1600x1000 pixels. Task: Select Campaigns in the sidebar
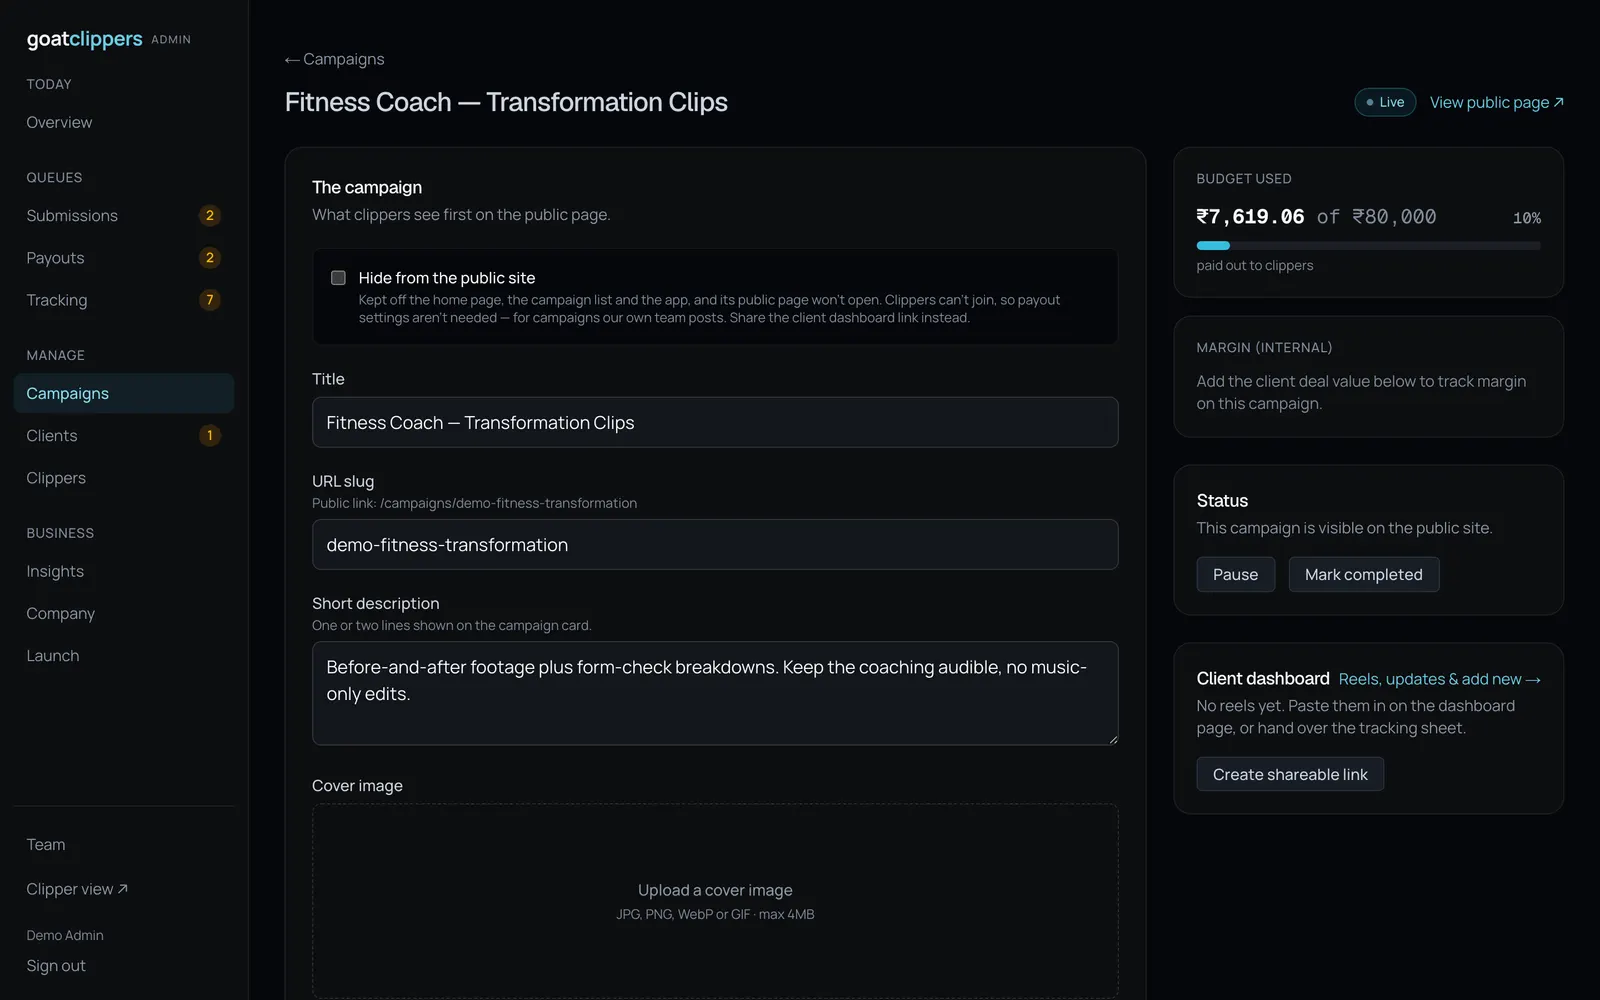click(124, 393)
